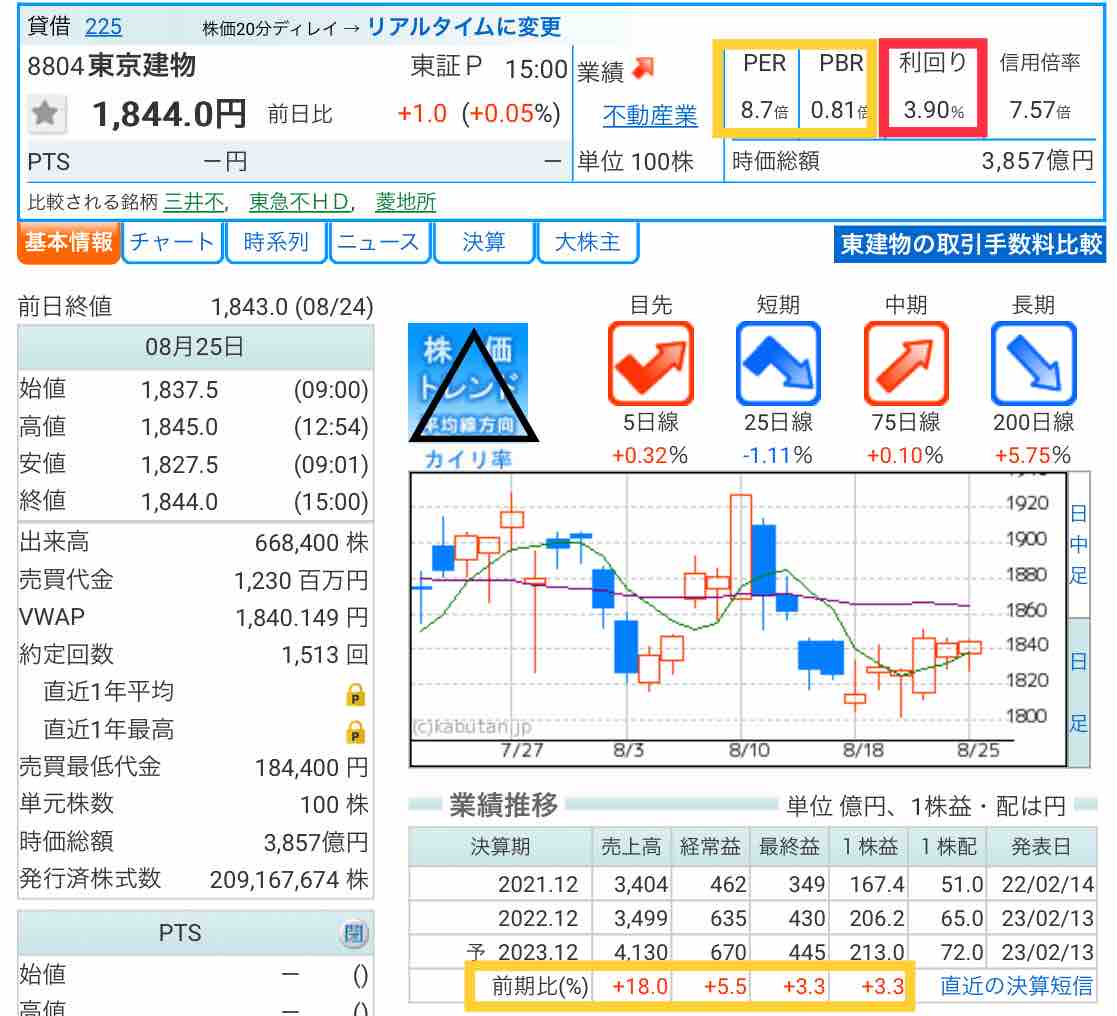Select the 日足 chart tab
The width and height of the screenshot is (1117, 1016).
[x=1079, y=693]
